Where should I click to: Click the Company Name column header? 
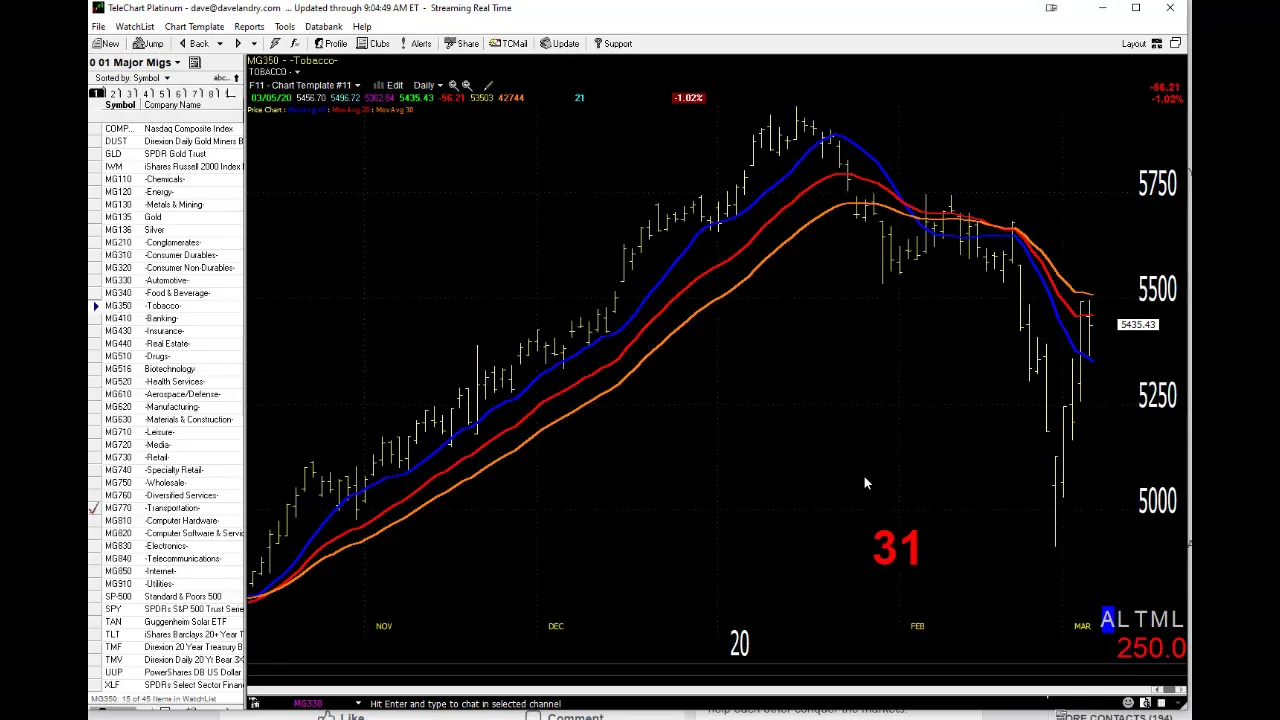pos(172,105)
